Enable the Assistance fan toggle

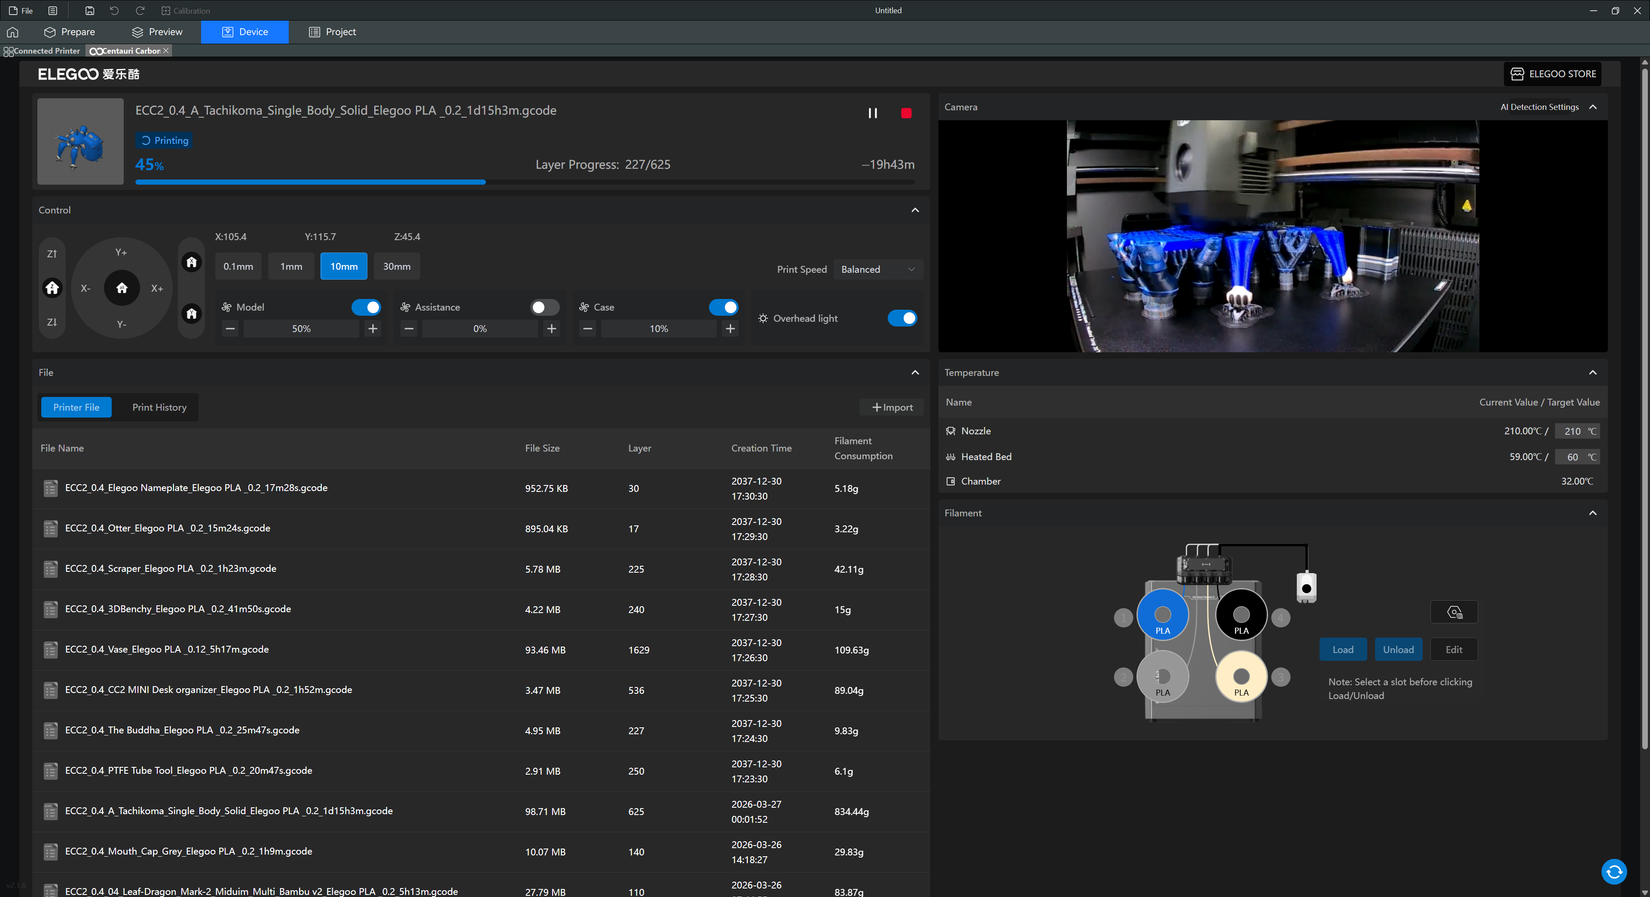(x=544, y=307)
